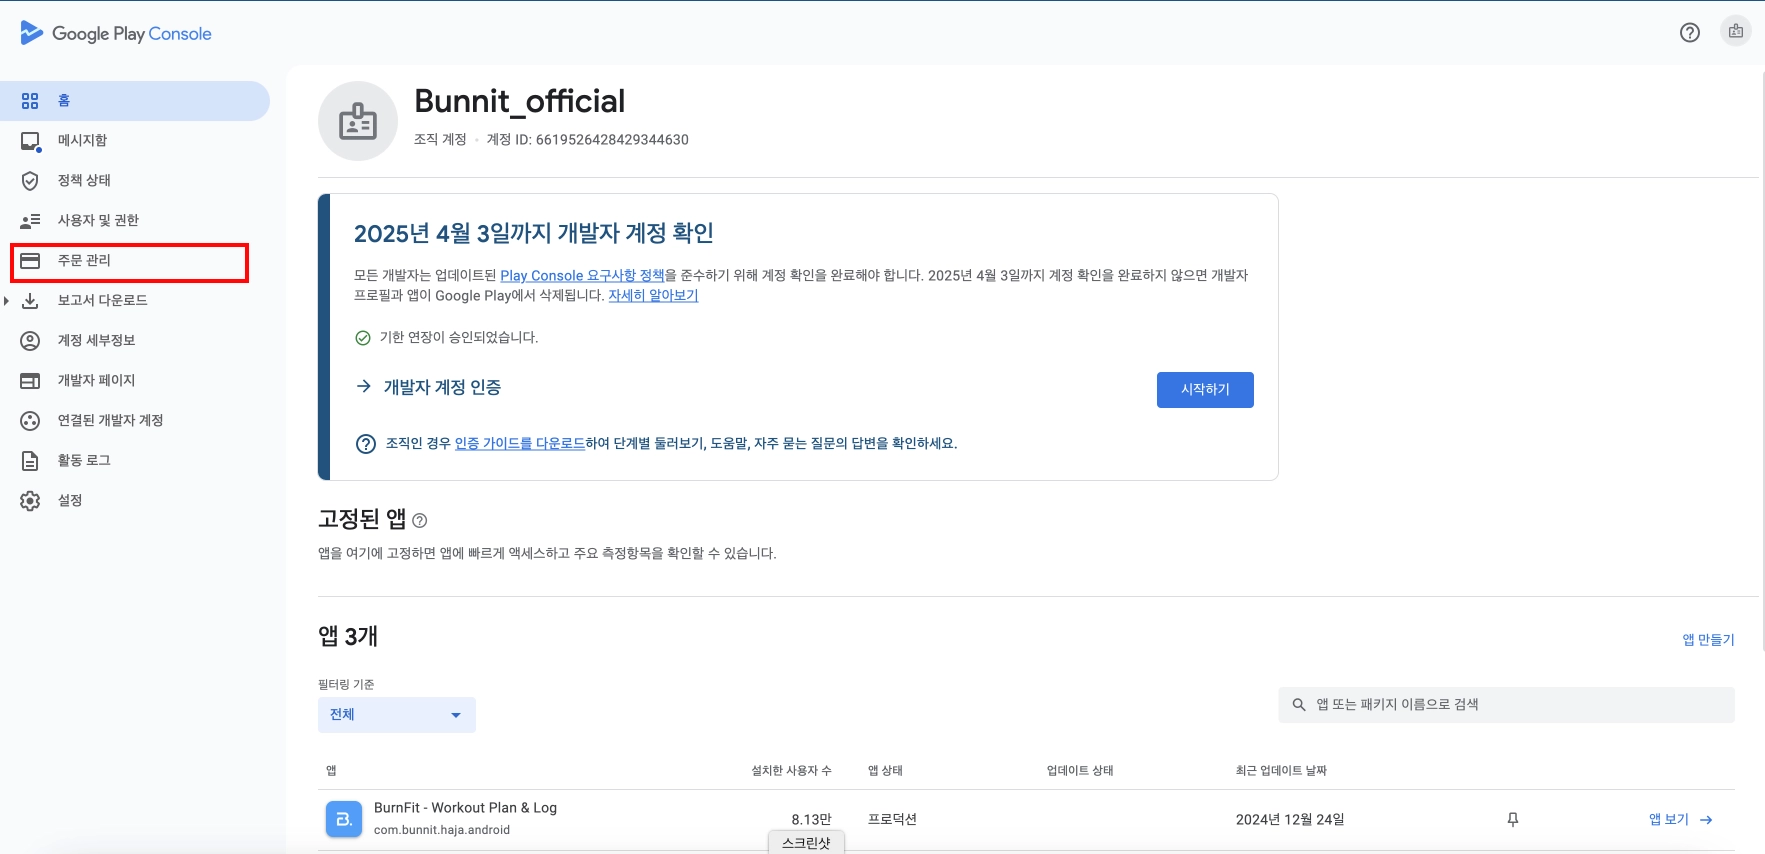Image resolution: width=1765 pixels, height=854 pixels.
Task: Click the linked-accounts icon beside 연결된 개발자 계정
Action: 30,421
